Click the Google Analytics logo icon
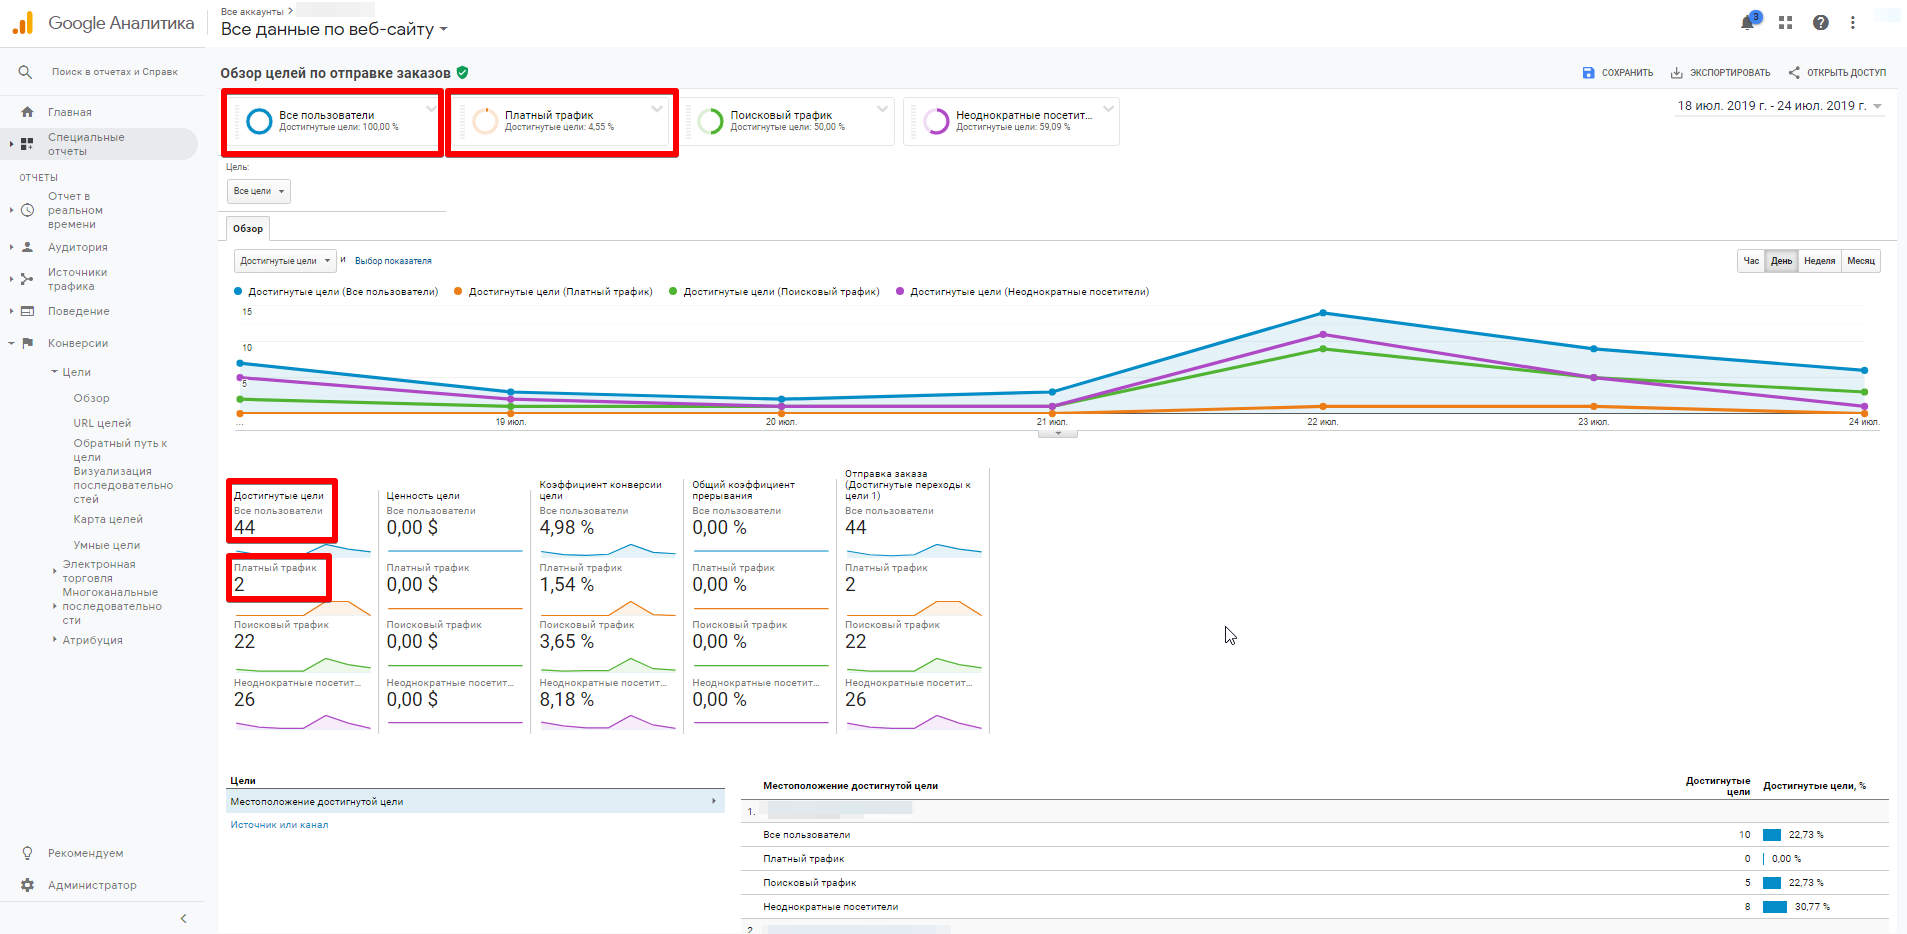Image resolution: width=1907 pixels, height=934 pixels. [x=23, y=23]
